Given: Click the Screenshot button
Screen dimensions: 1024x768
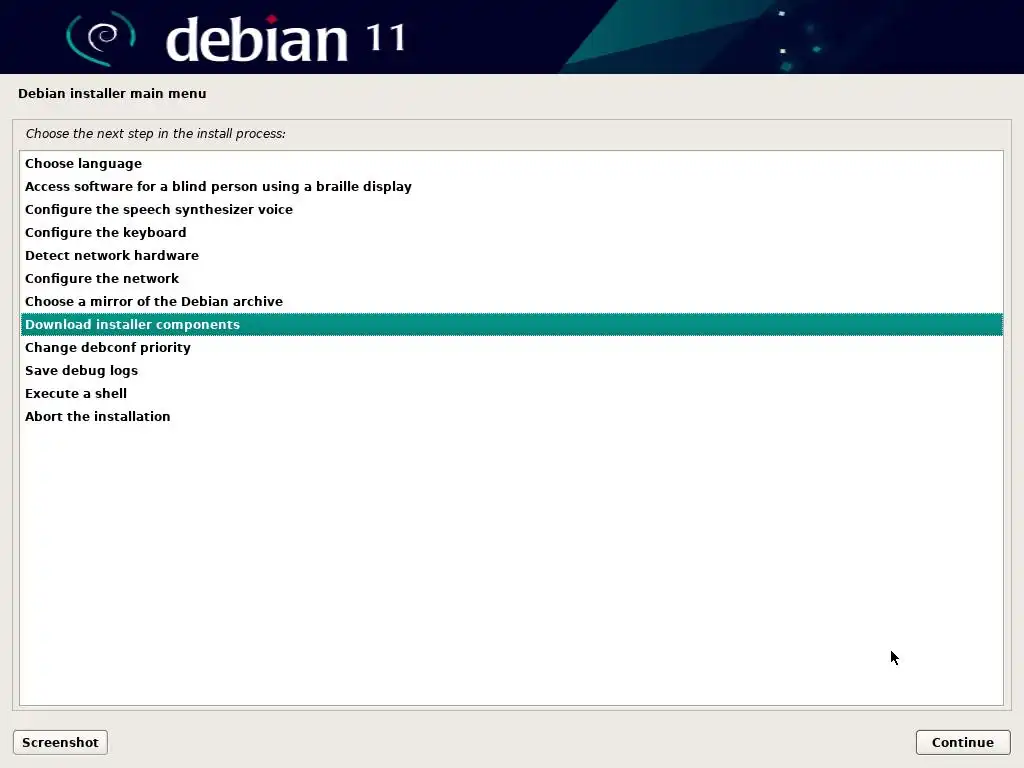Looking at the screenshot, I should 60,743.
